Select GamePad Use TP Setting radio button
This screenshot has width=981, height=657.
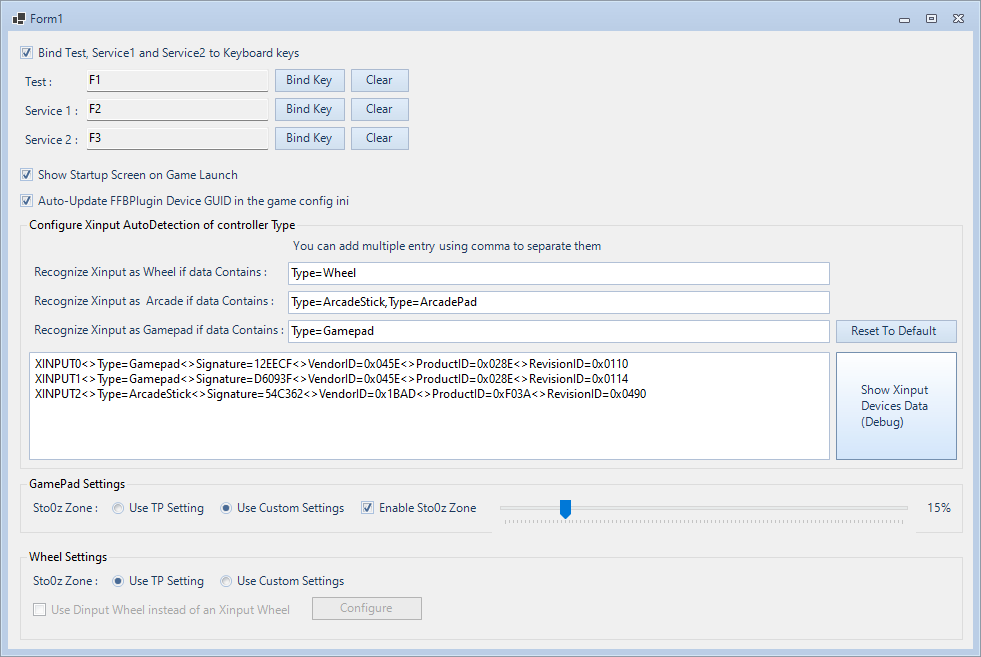tap(118, 508)
